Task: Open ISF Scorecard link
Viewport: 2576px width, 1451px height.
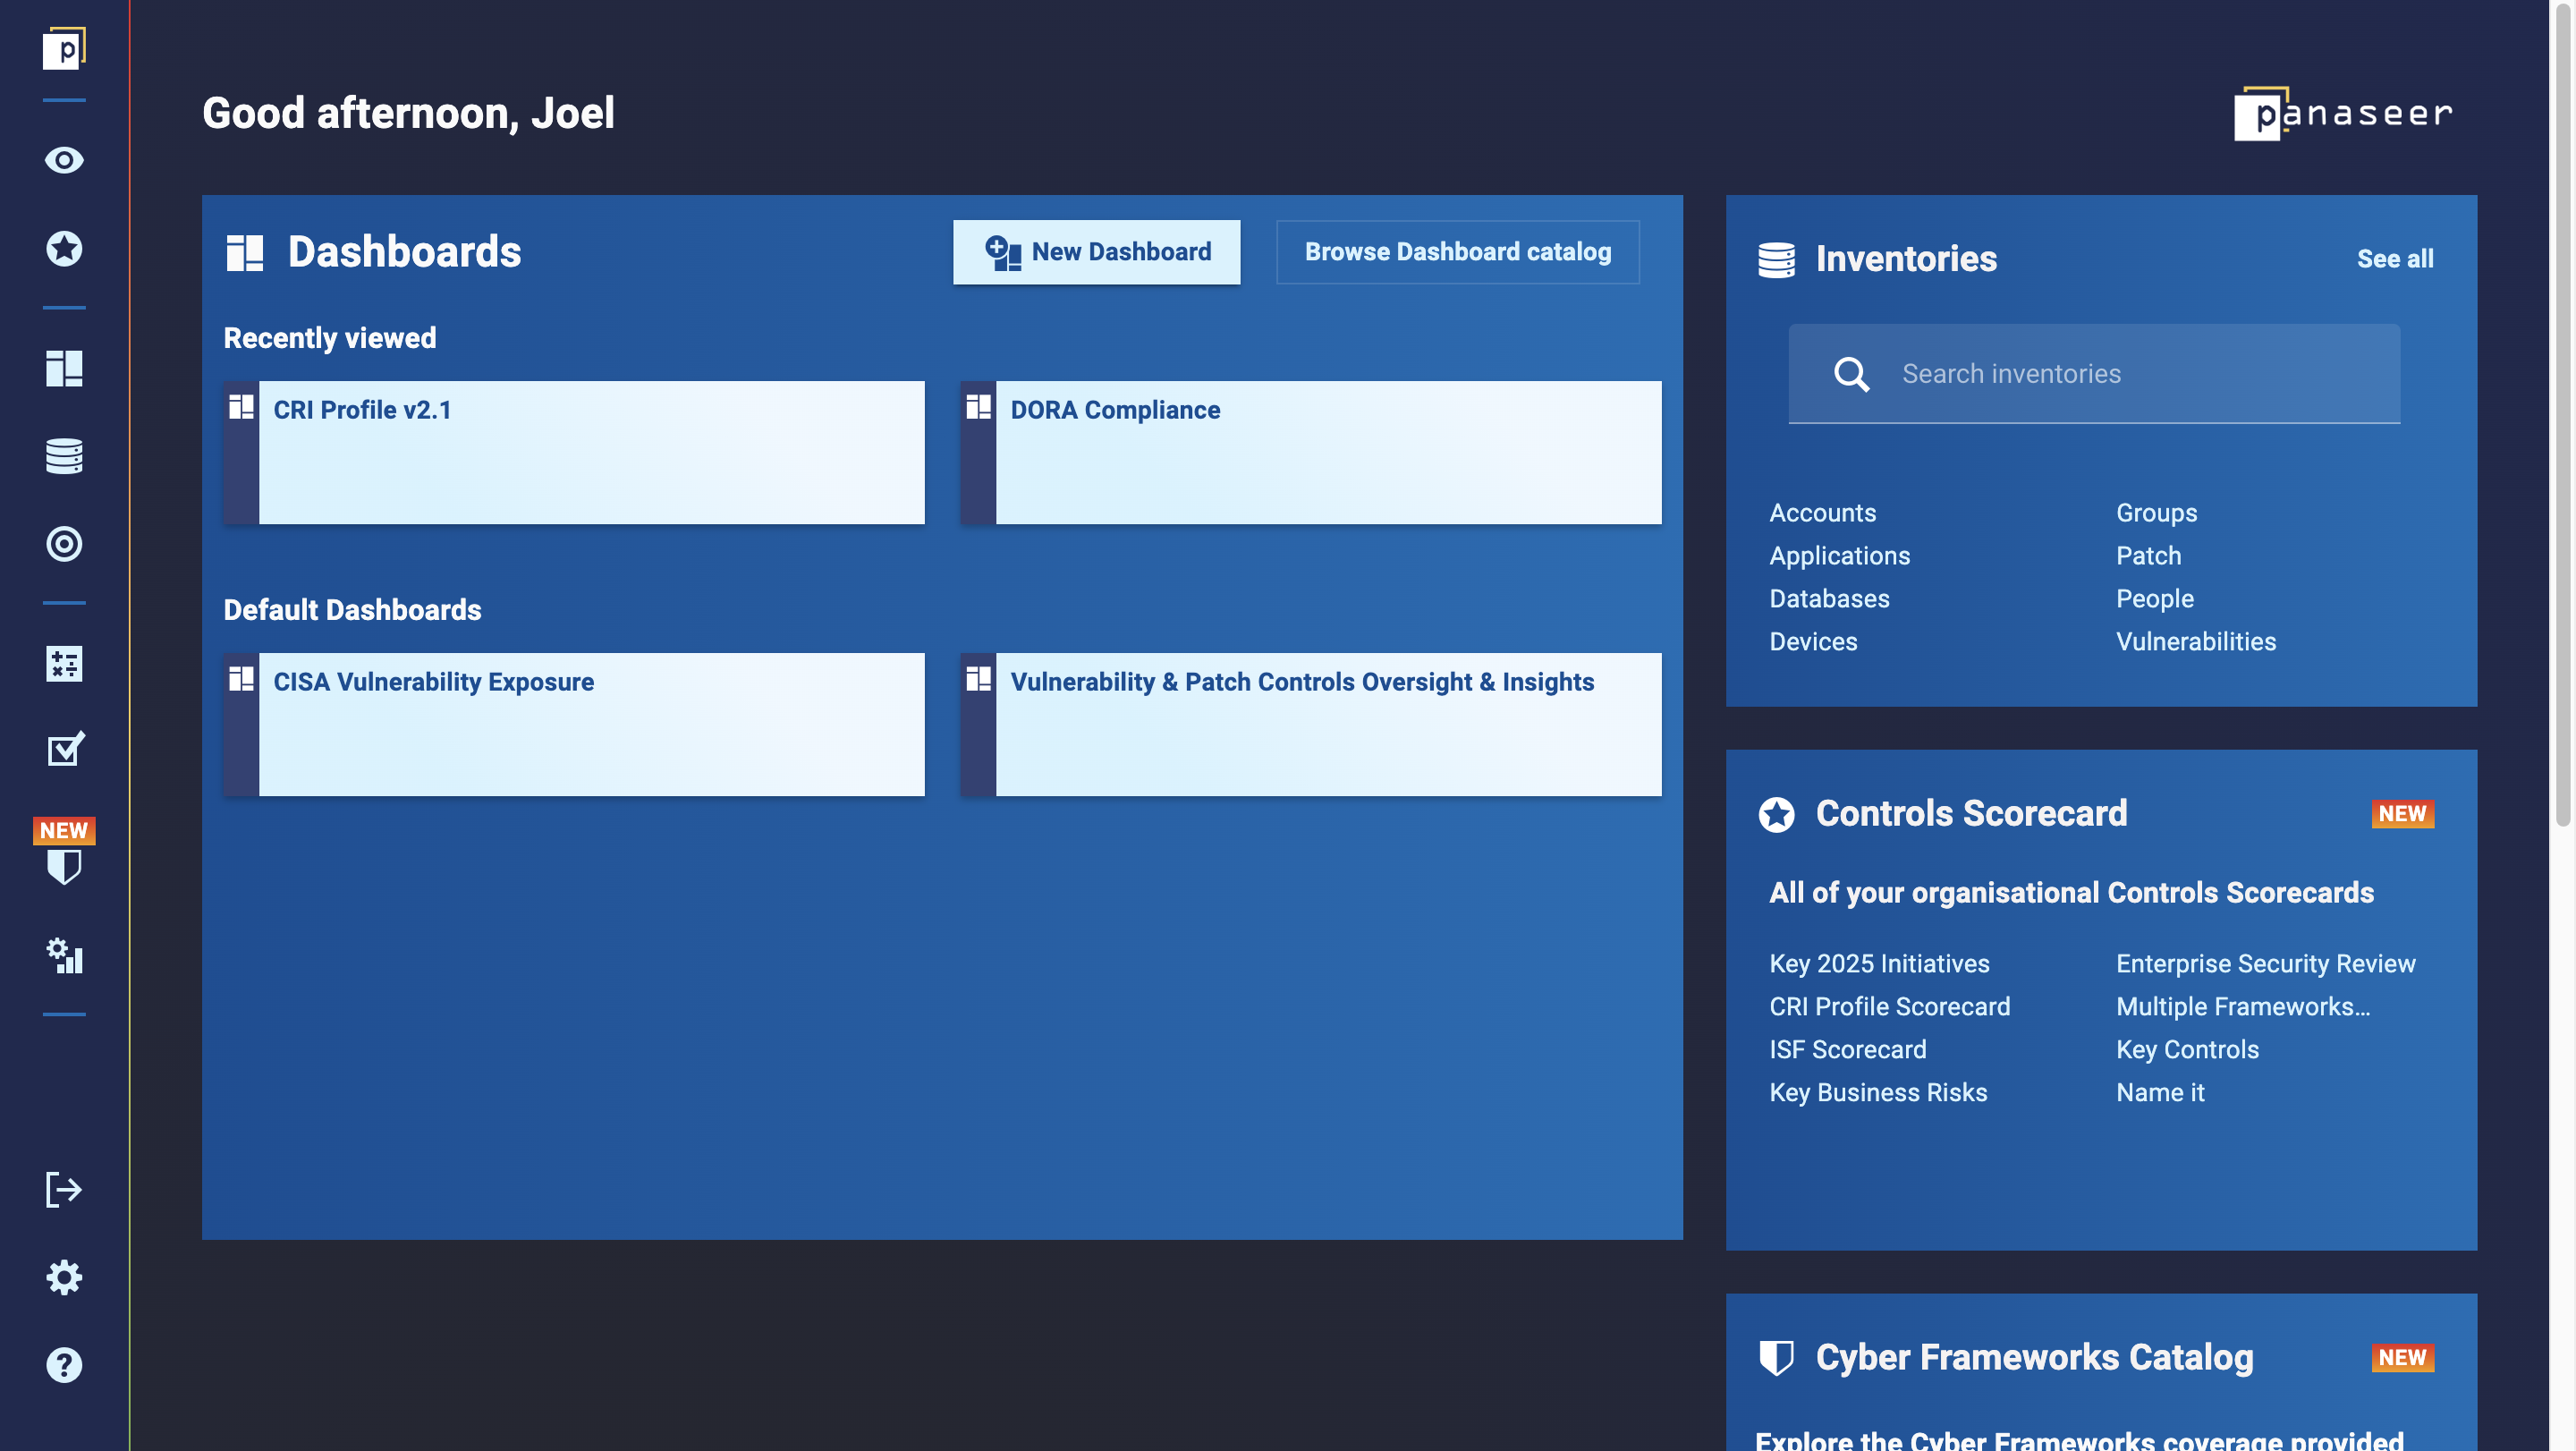Action: click(x=1847, y=1050)
